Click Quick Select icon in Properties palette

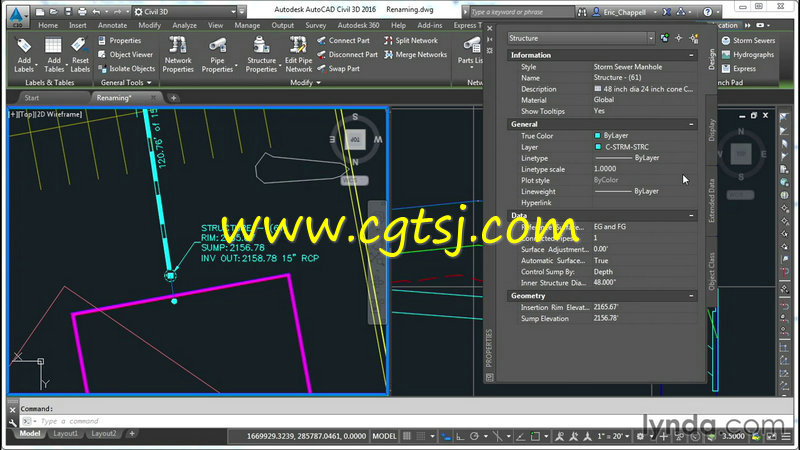pos(694,38)
